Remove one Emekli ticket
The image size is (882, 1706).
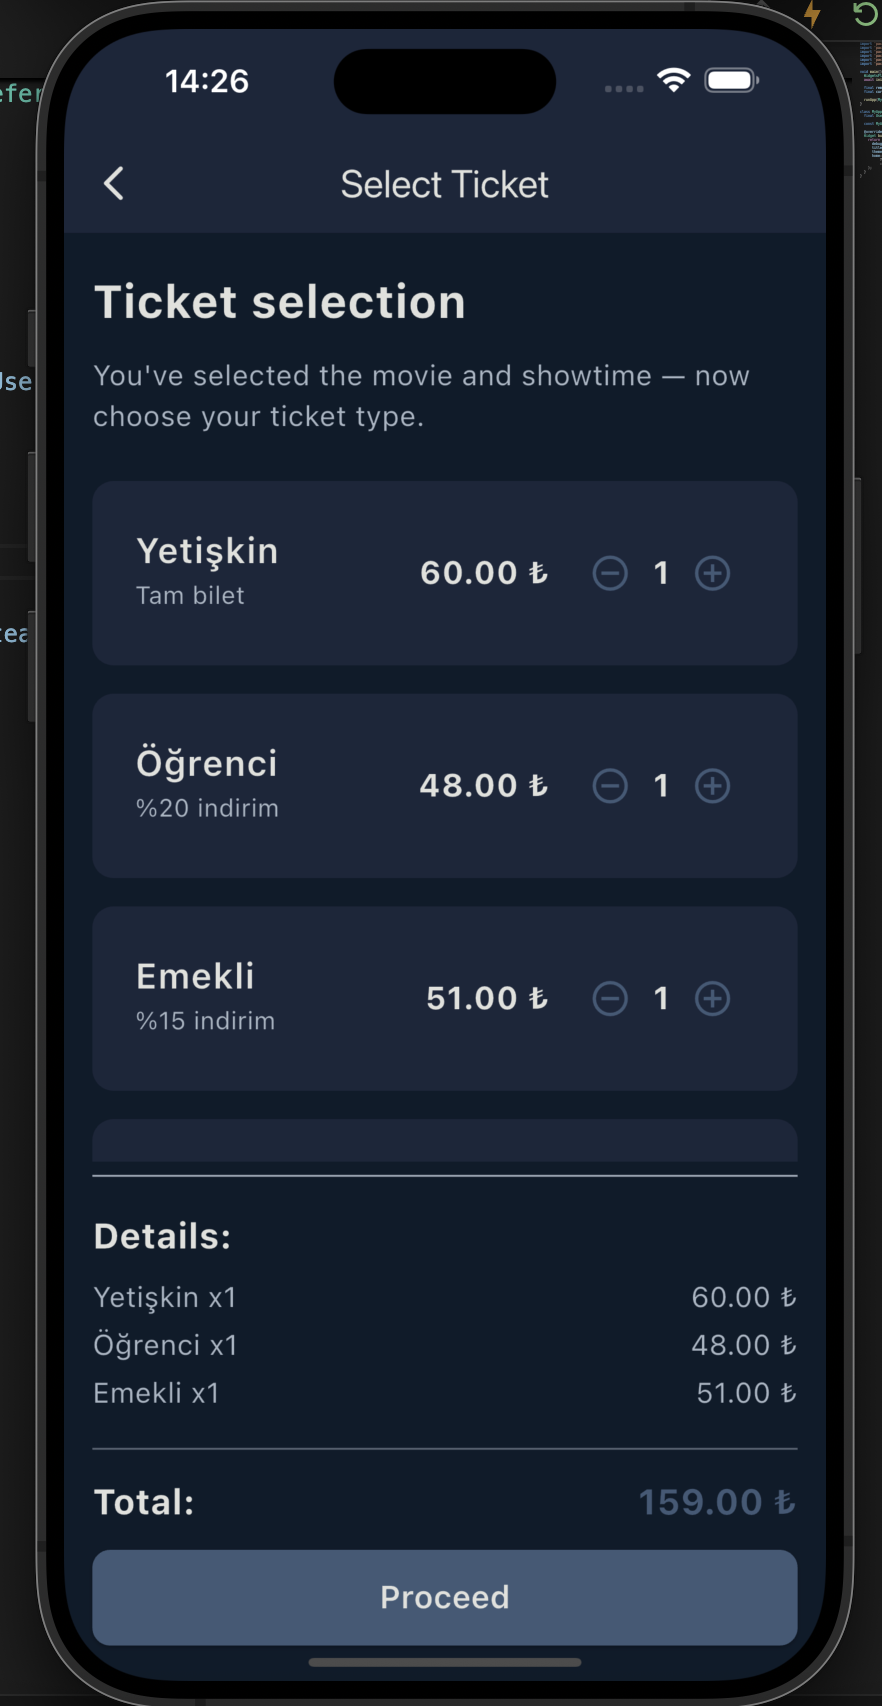(610, 998)
